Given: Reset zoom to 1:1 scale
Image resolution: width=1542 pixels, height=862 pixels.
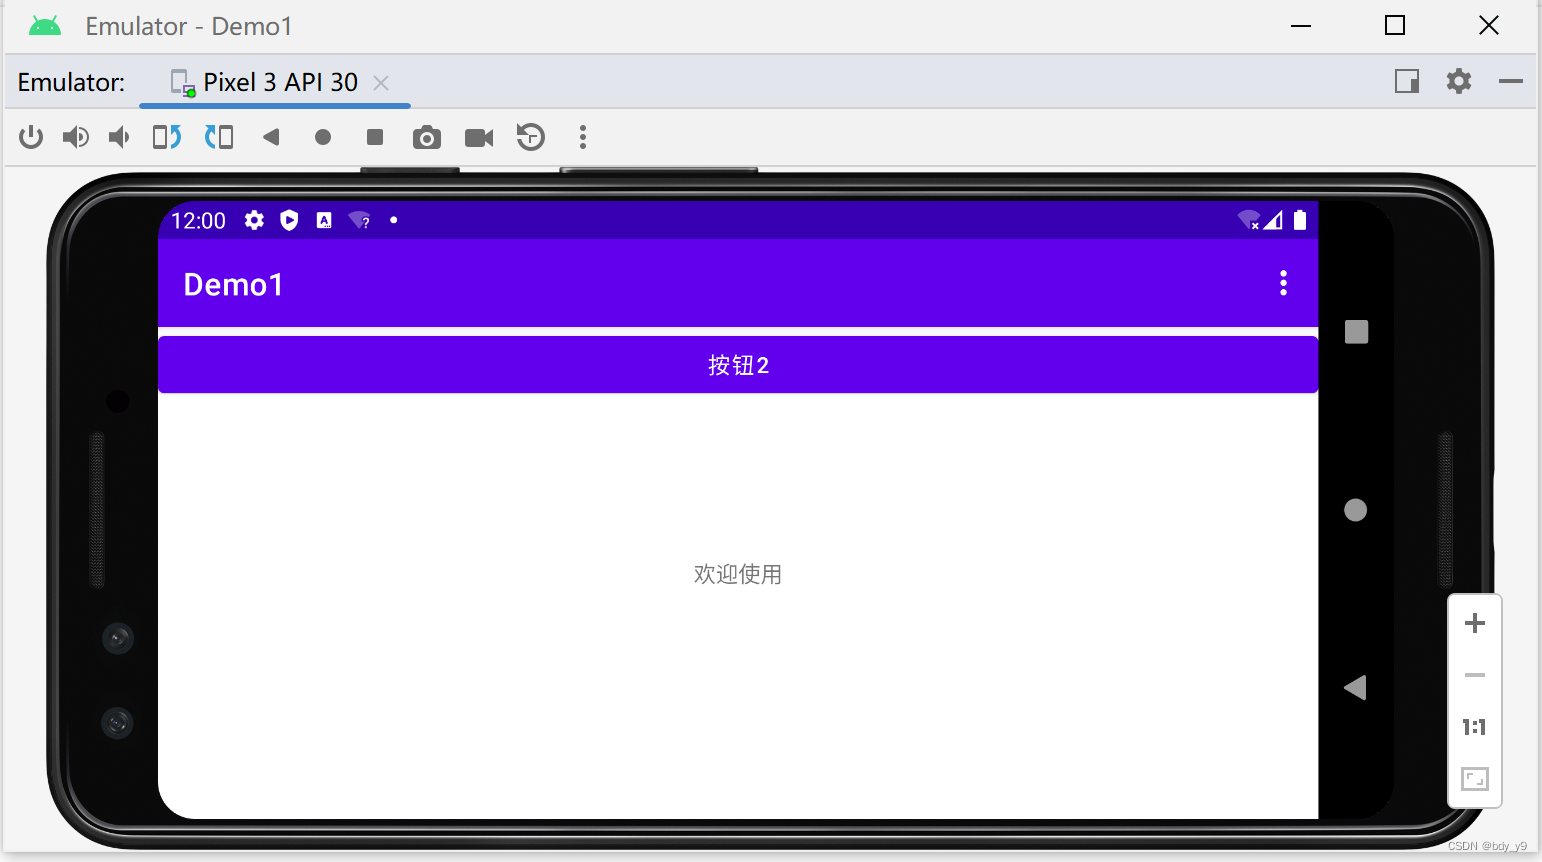Looking at the screenshot, I should click(x=1474, y=727).
